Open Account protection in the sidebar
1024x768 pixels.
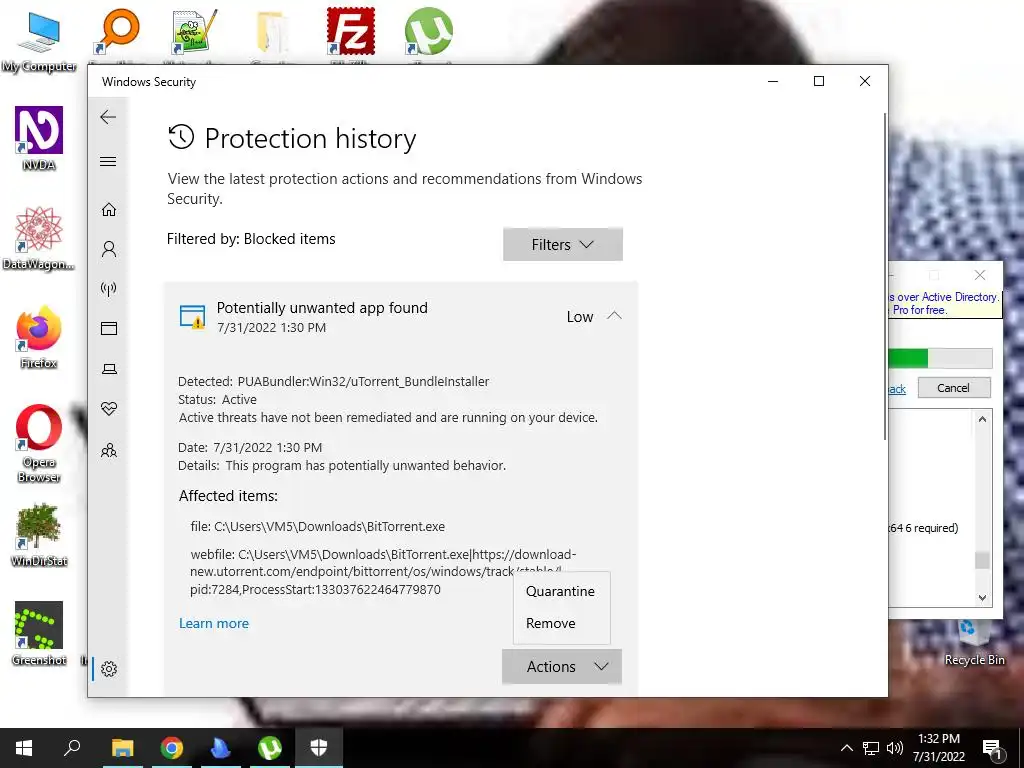(109, 249)
